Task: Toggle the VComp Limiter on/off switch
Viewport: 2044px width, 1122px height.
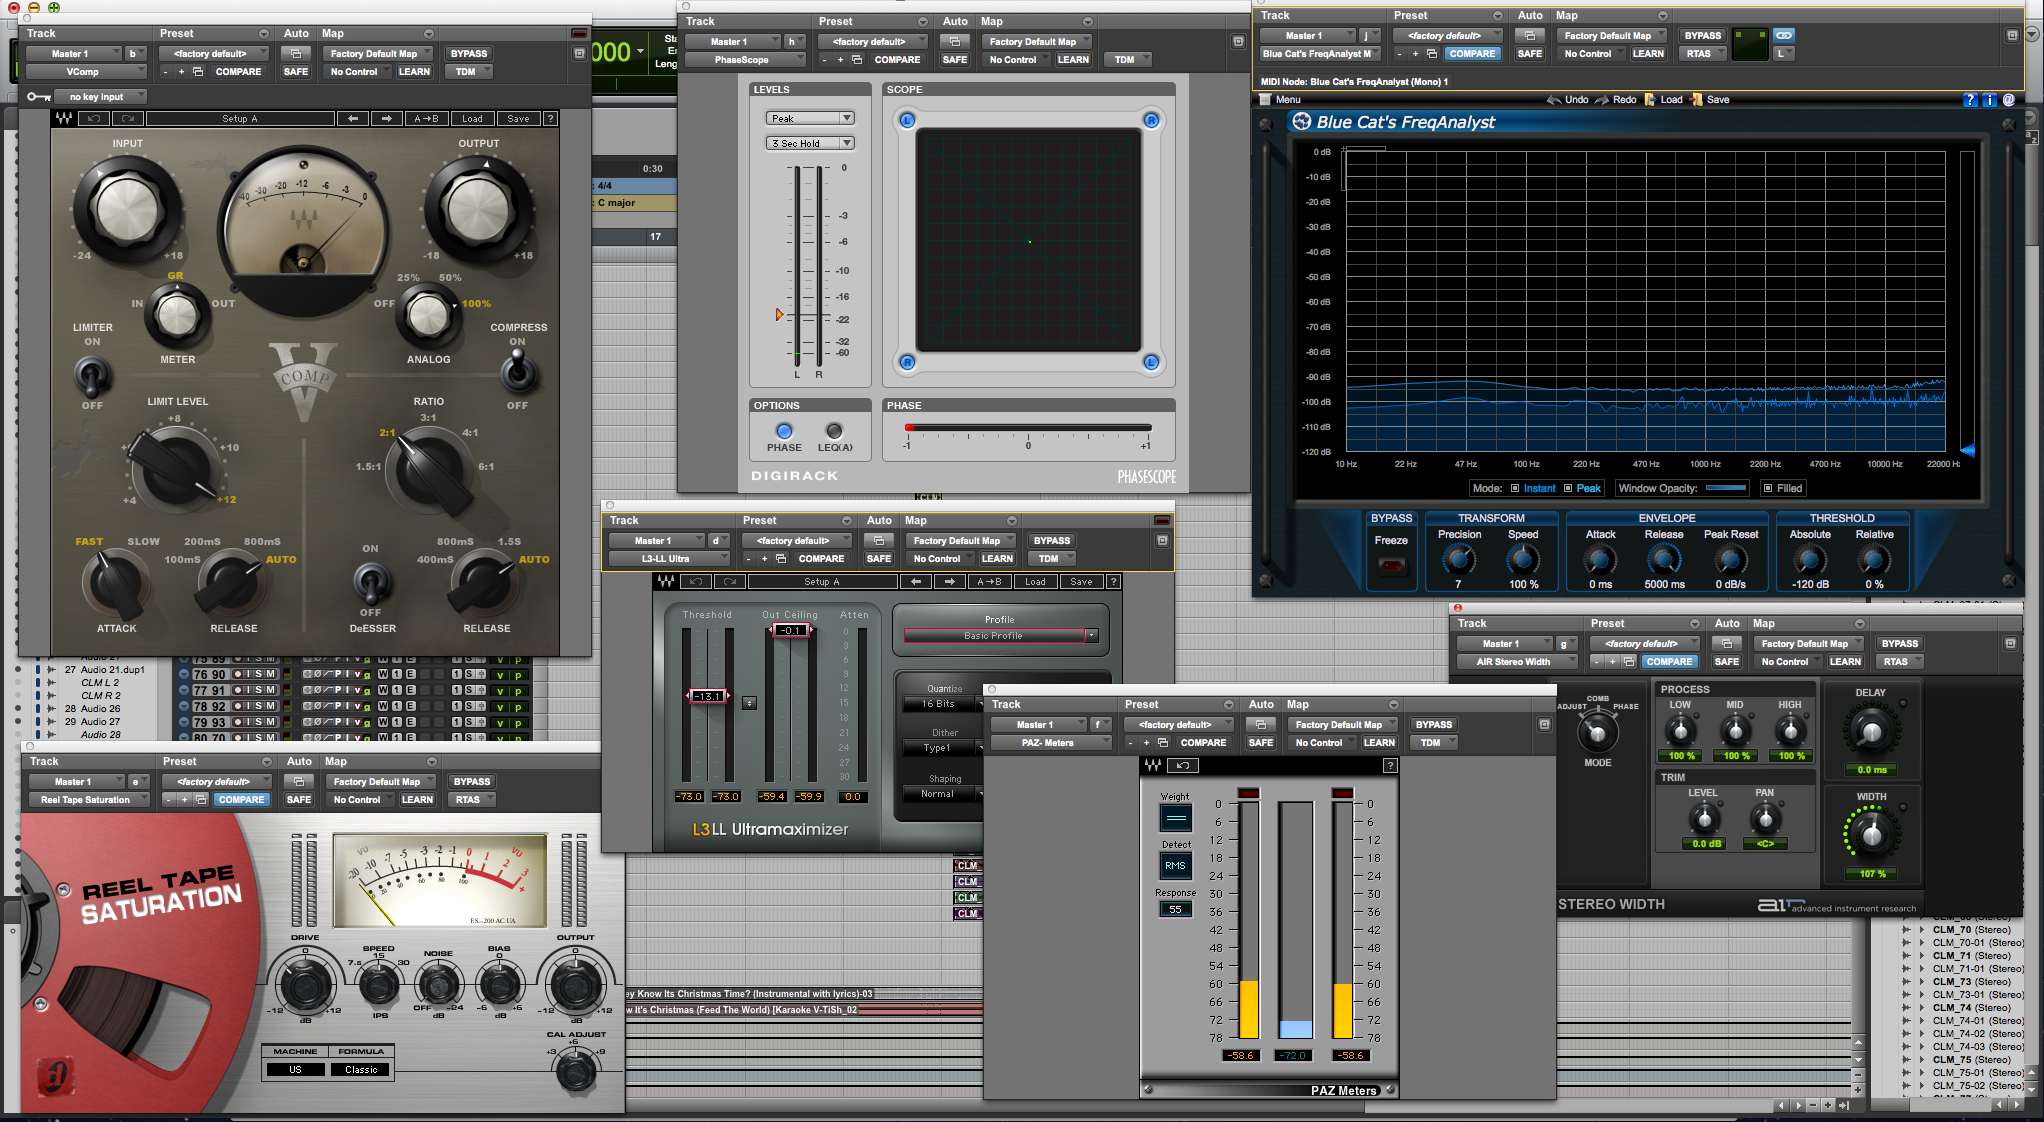Action: 92,374
